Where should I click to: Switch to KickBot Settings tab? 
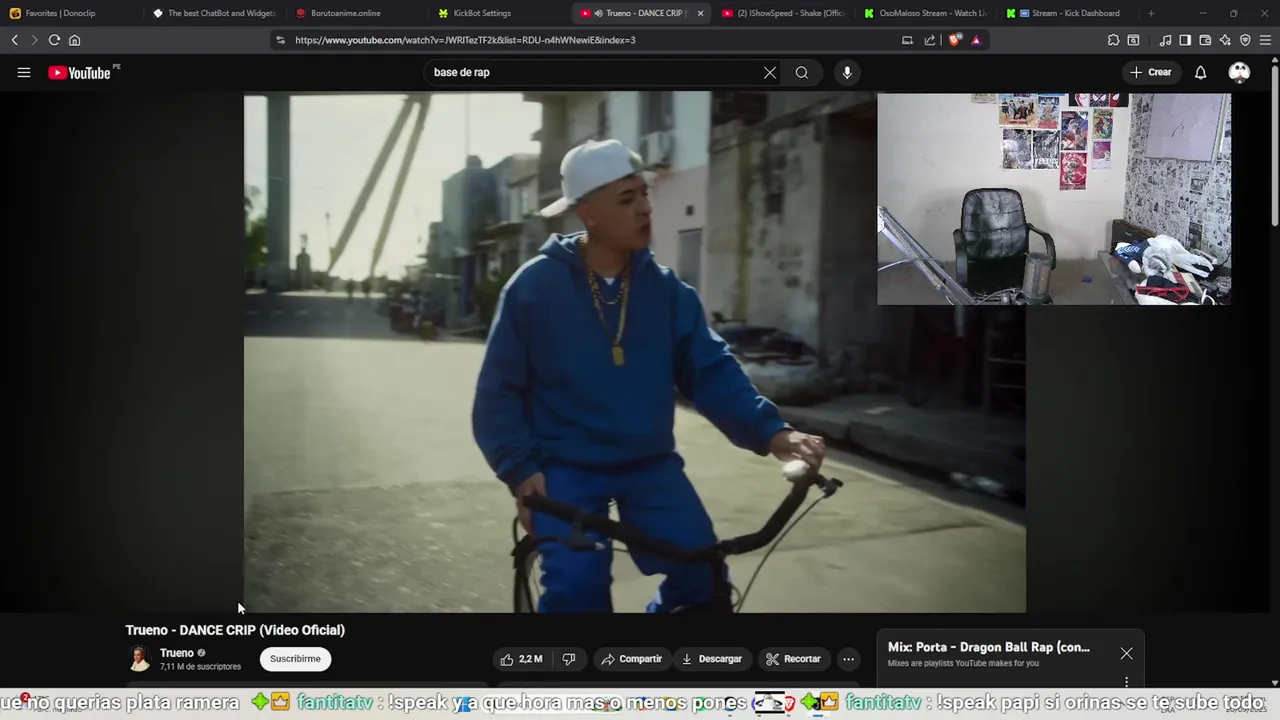click(500, 13)
